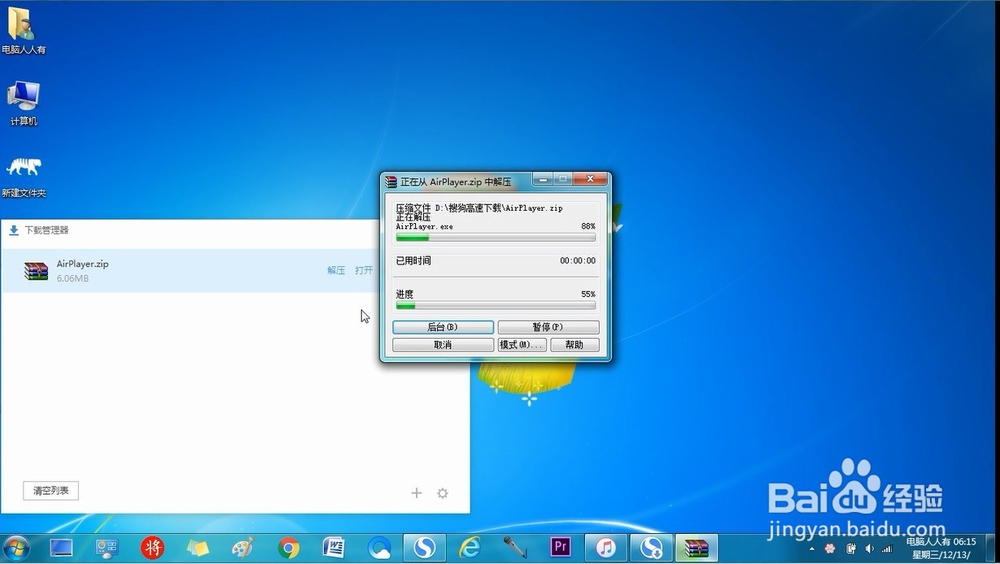Screen dimensions: 1000x564
Task: Open Windows Start menu orb
Action: (x=17, y=548)
